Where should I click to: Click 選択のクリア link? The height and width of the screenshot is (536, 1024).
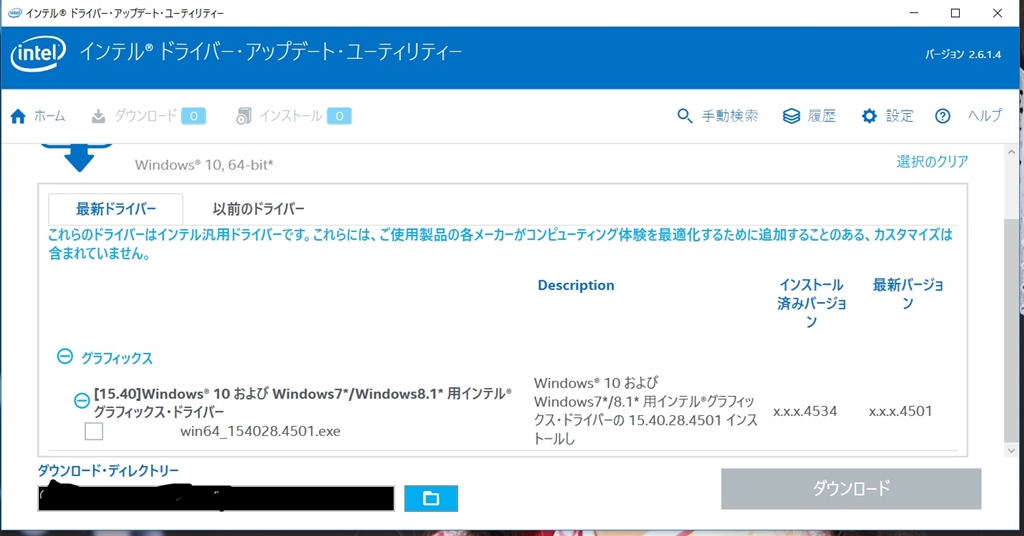pos(932,162)
